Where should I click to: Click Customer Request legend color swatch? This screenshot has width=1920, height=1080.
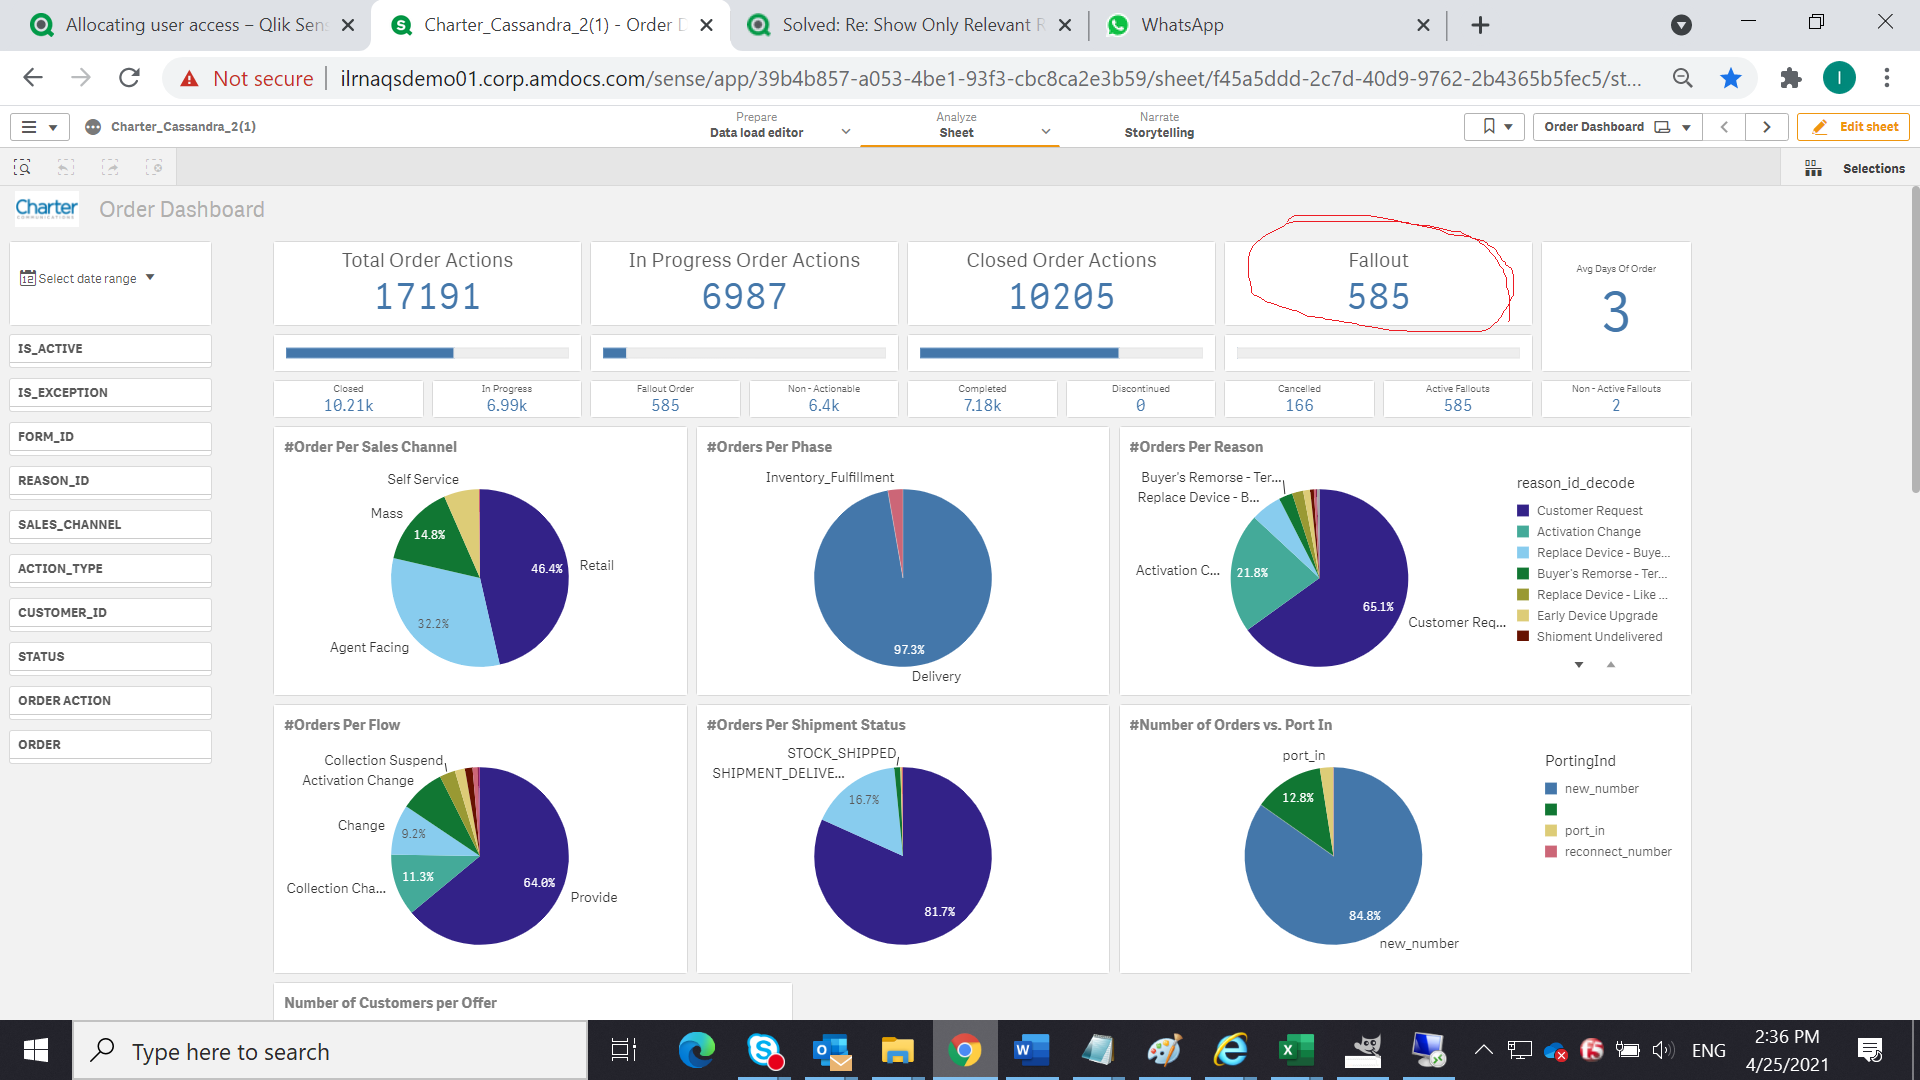click(x=1523, y=511)
